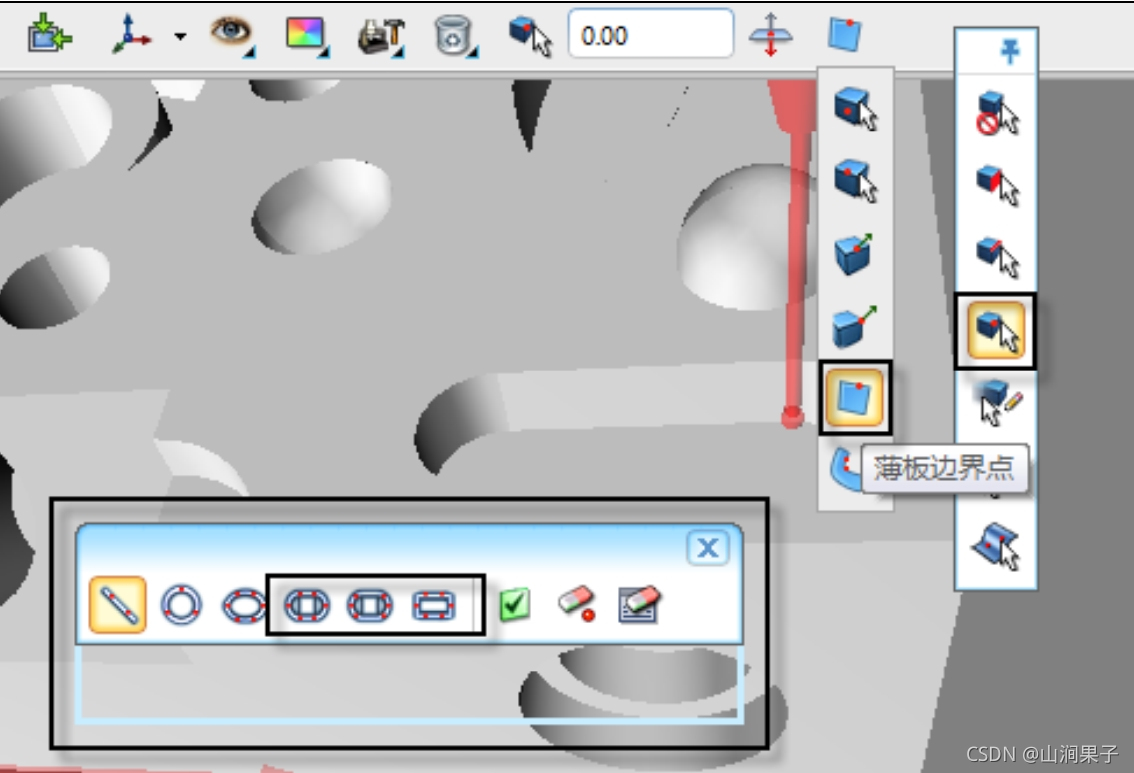This screenshot has height=773, width=1134.
Task: Close the shape tools dialog
Action: tap(707, 547)
